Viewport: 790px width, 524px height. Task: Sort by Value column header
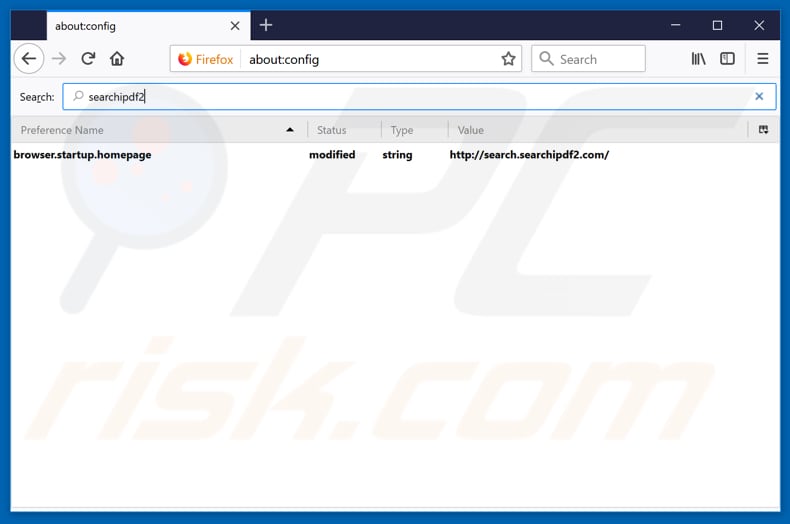click(598, 130)
